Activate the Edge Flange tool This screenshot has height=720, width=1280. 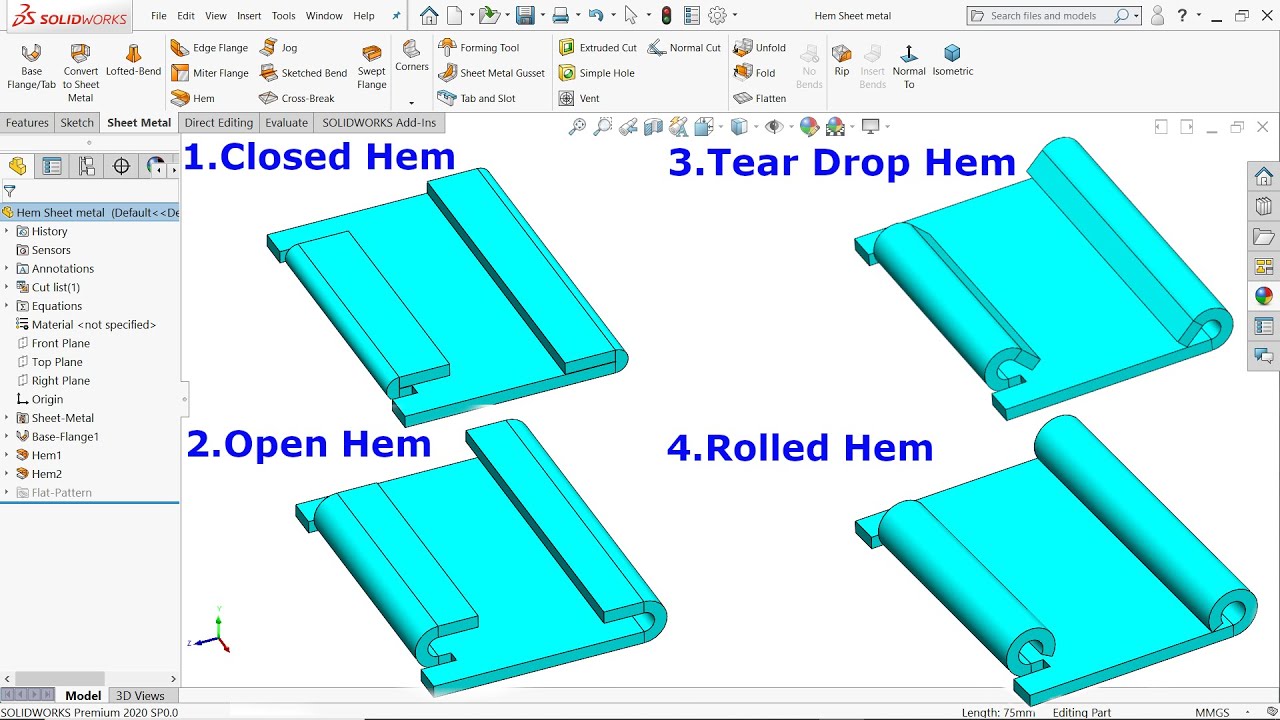click(209, 48)
